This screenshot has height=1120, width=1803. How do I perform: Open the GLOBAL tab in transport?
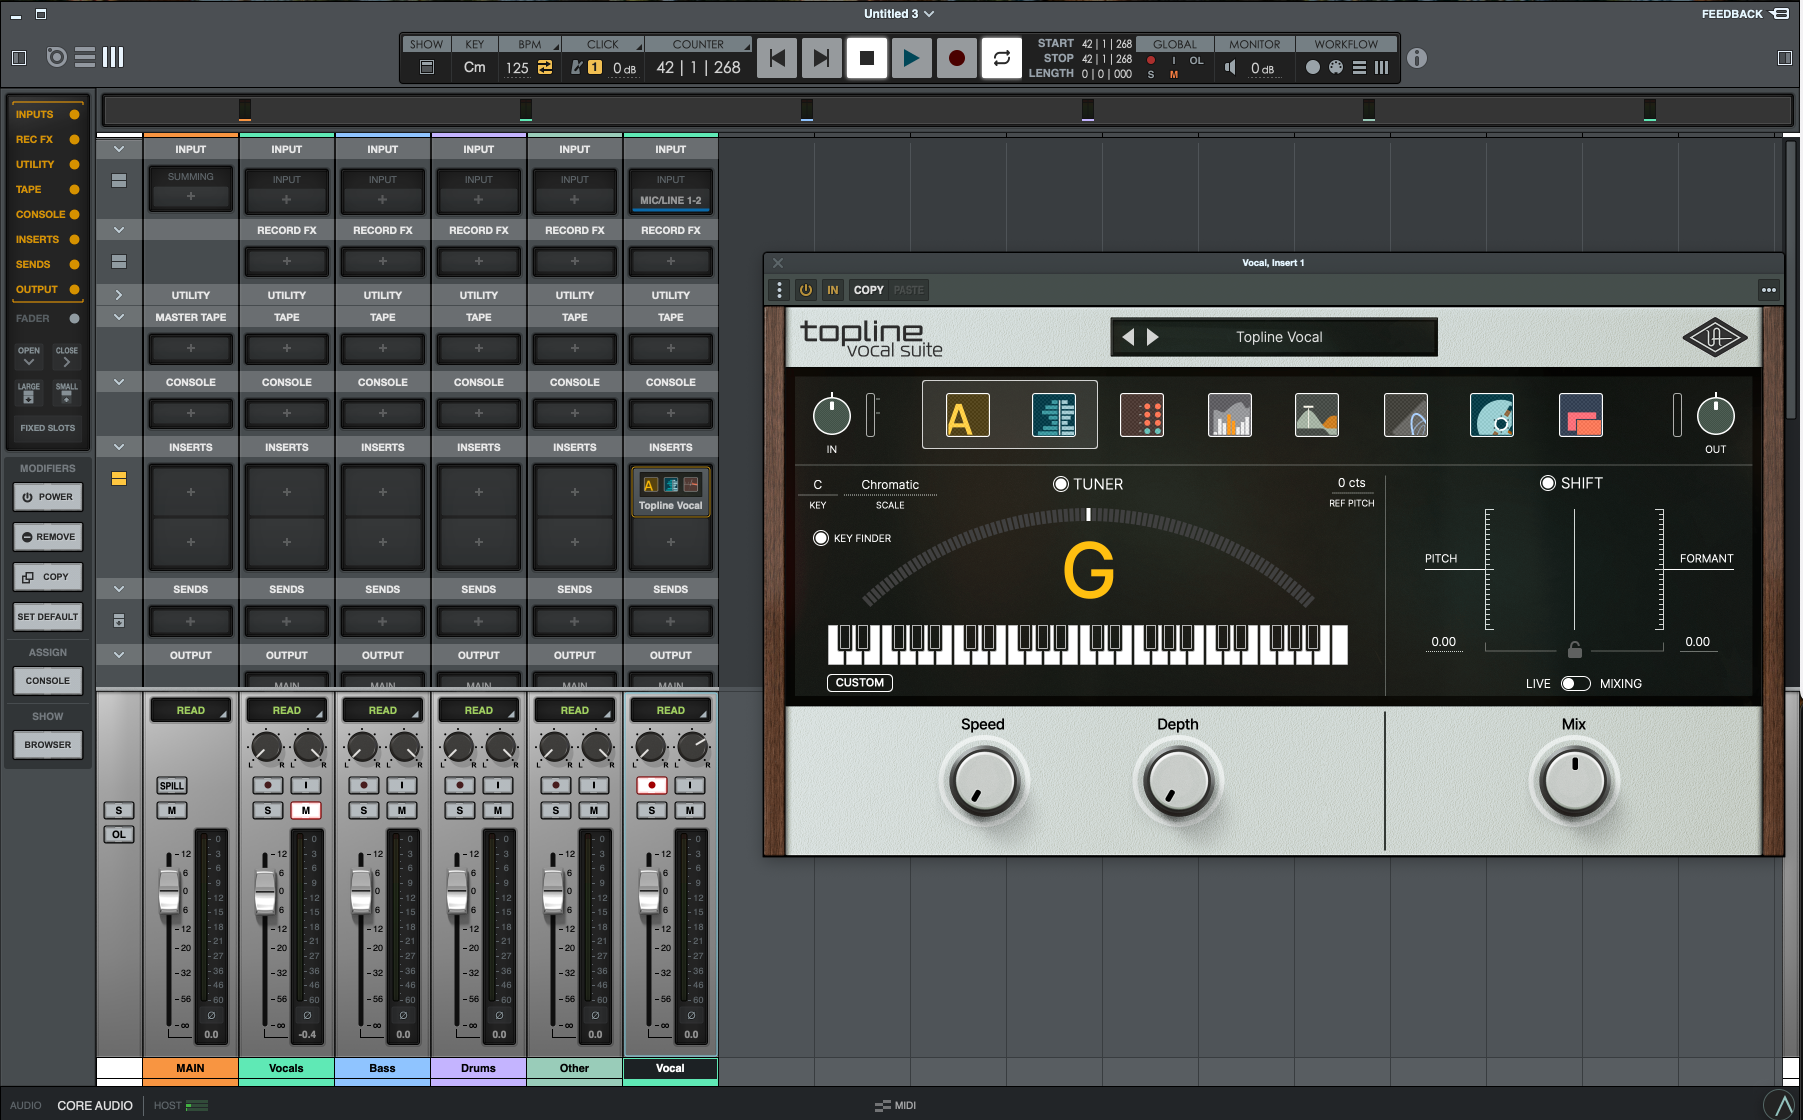[1175, 44]
